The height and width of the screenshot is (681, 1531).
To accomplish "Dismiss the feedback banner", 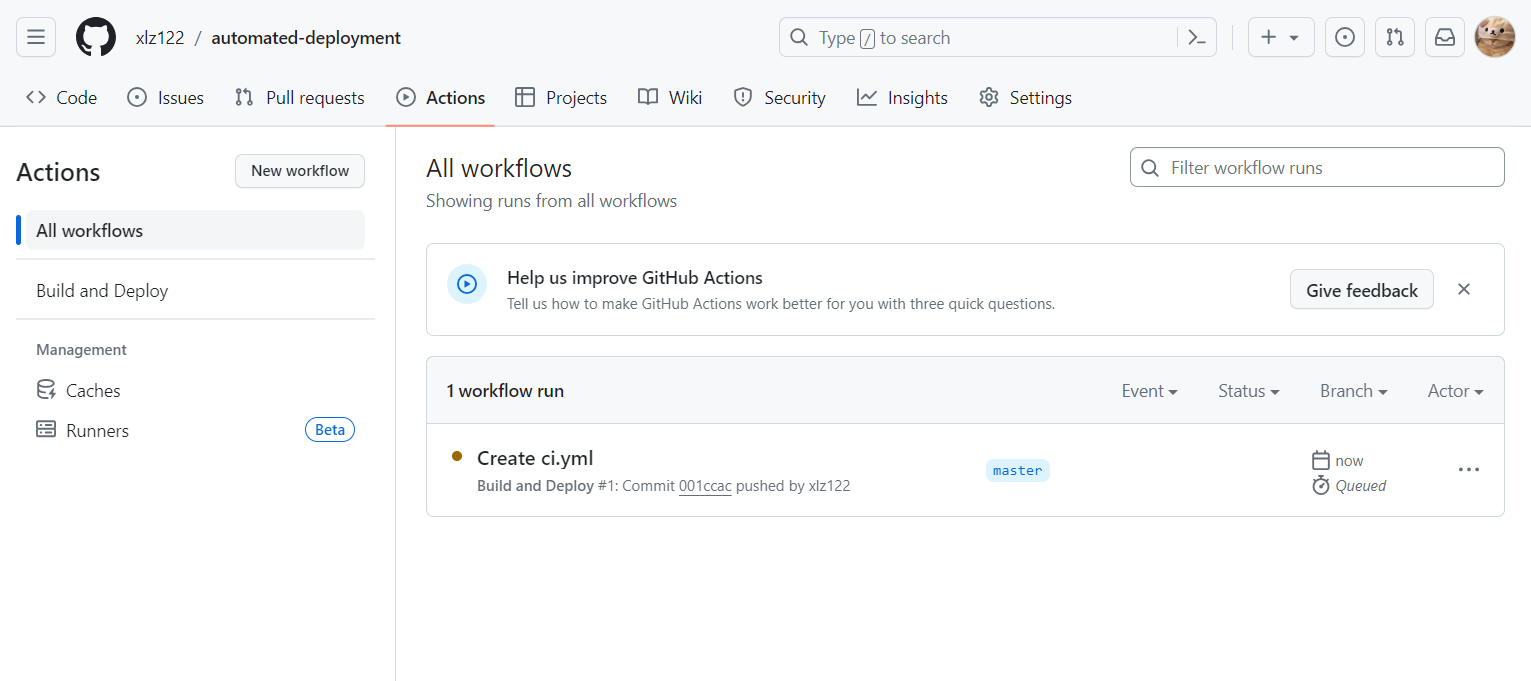I will coord(1464,289).
